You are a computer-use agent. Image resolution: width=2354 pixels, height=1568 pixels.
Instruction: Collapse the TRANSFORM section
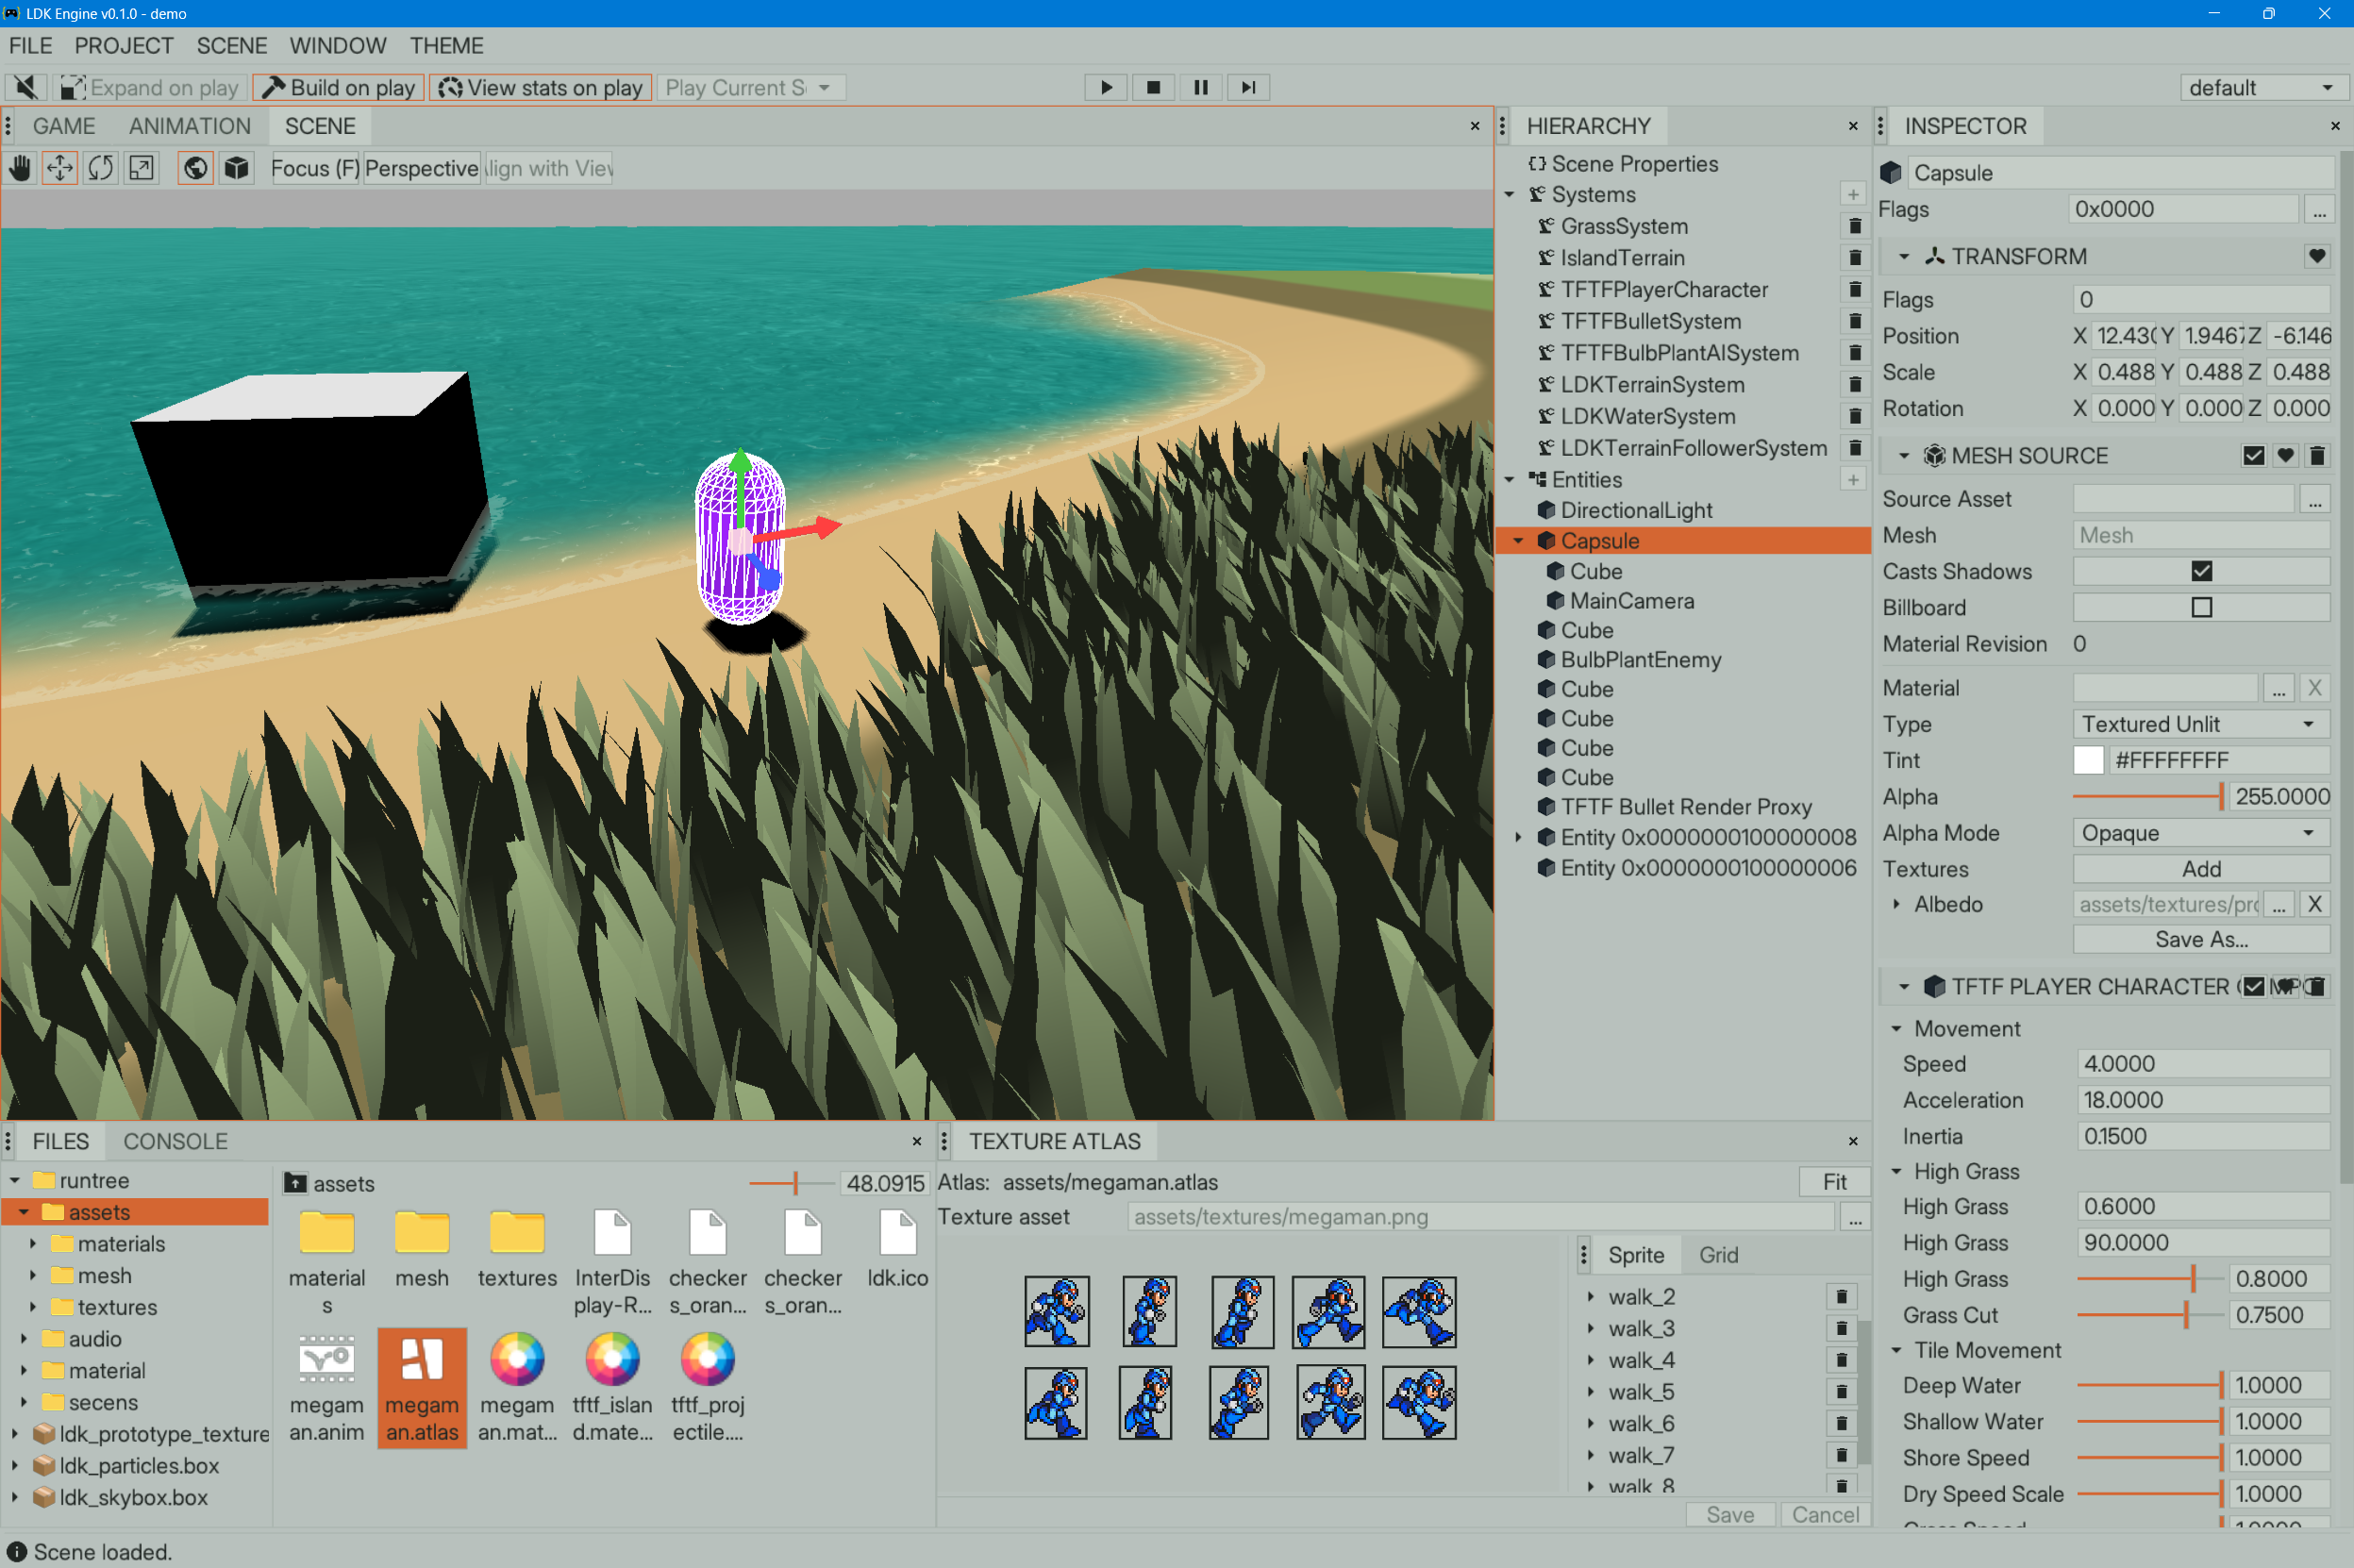pos(1904,257)
